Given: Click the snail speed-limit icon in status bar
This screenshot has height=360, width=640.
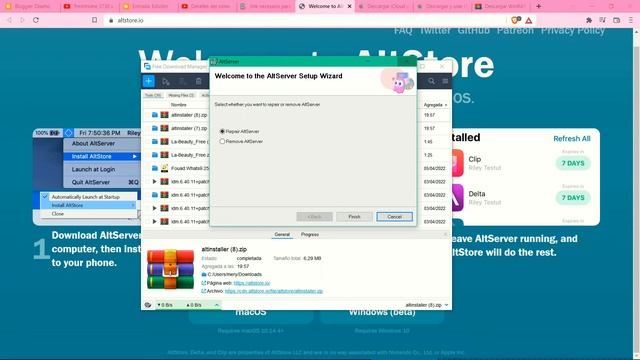Looking at the screenshot, I should pos(148,305).
